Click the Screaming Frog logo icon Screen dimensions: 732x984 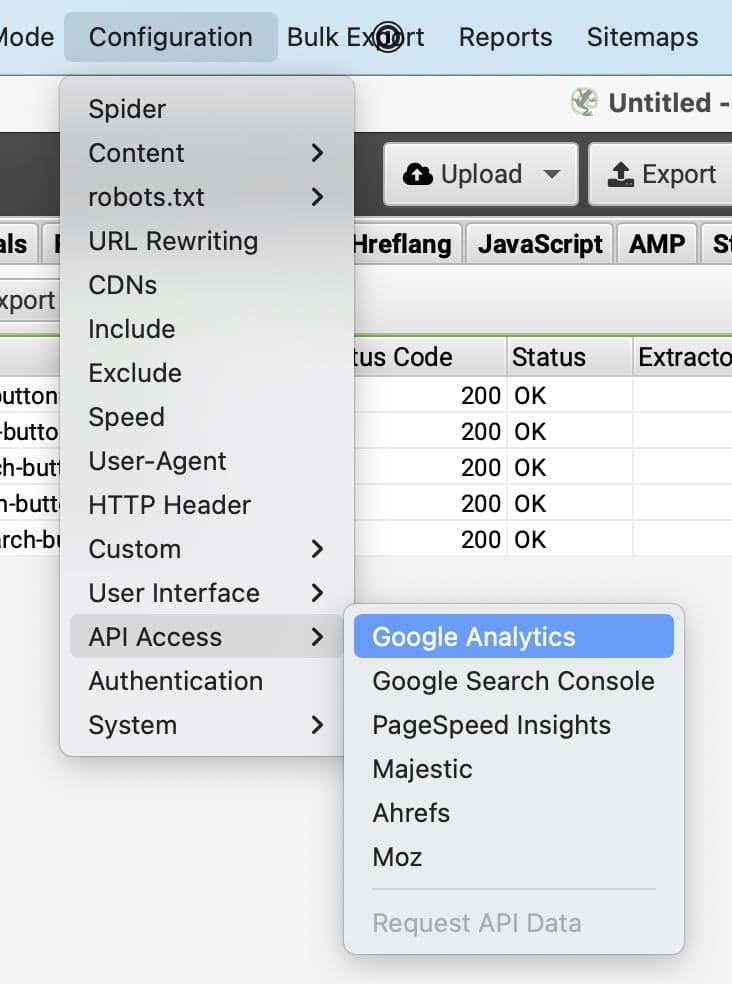(x=583, y=102)
